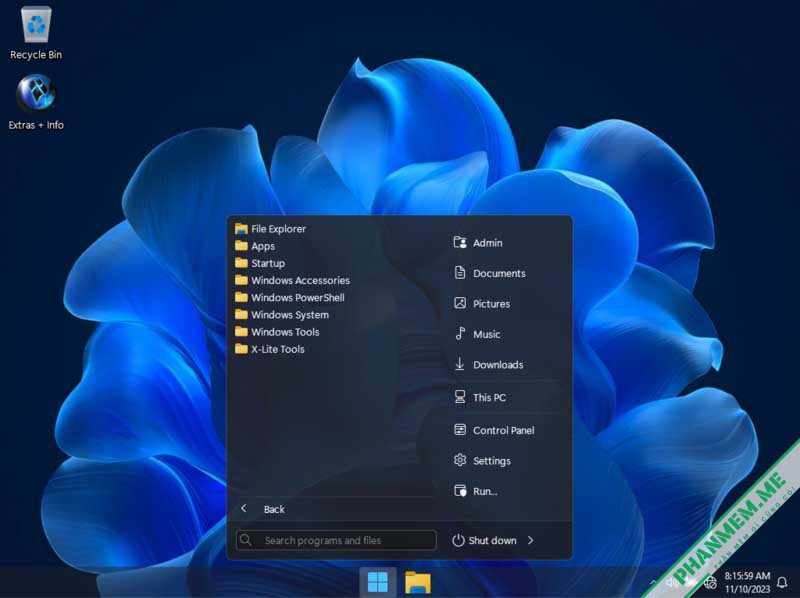Open Control Panel from the start menu
Screen dimensions: 800x598
(504, 430)
